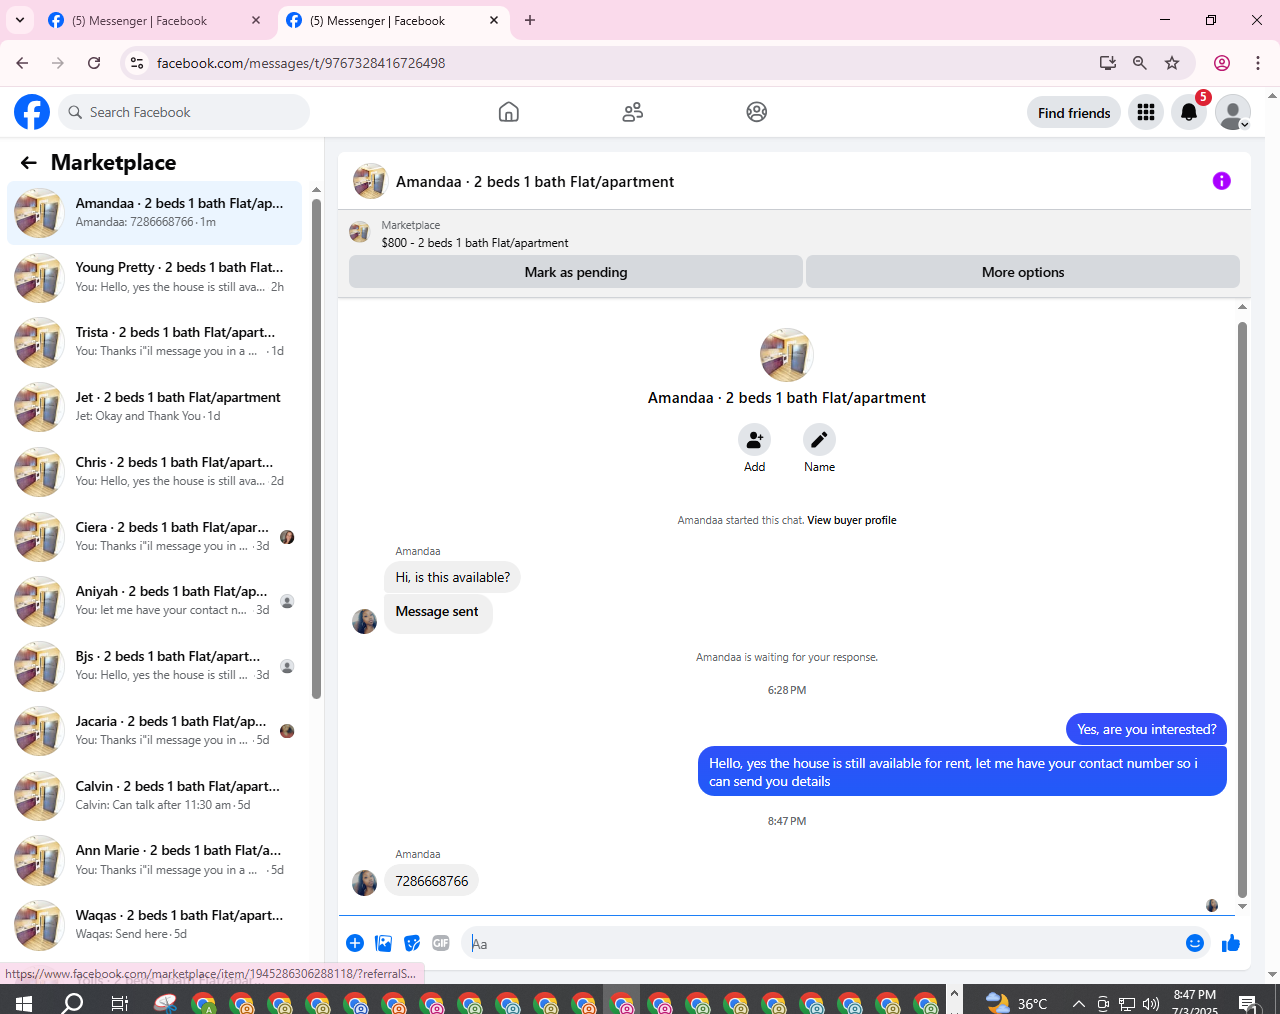Open the Amandaa conversation in list
1280x1014 pixels.
[155, 212]
